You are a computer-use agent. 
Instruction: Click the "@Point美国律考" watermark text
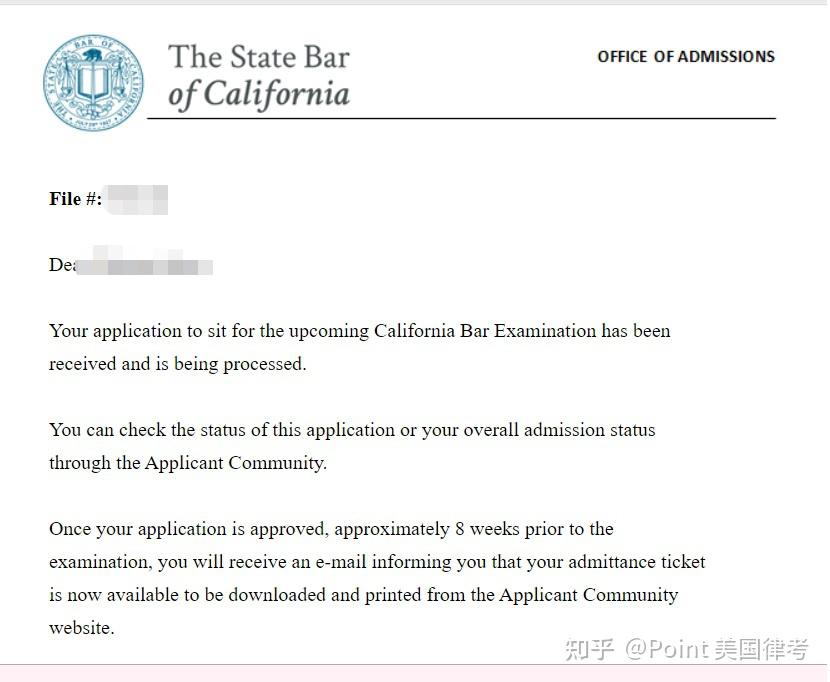(716, 649)
